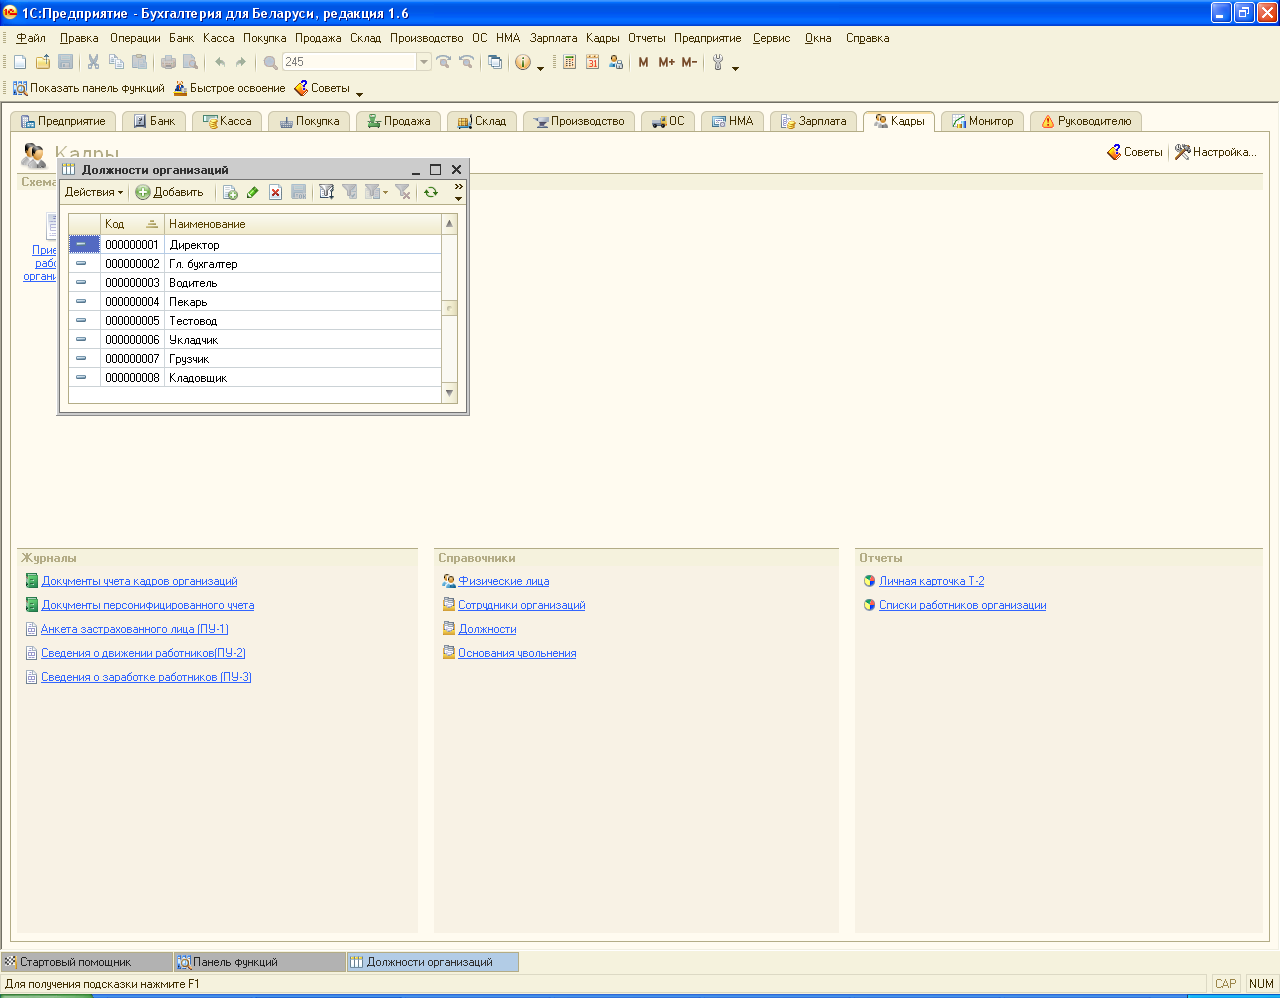Image resolution: width=1280 pixels, height=998 pixels.
Task: Show hidden toolbar buttons via double chevron
Action: (x=459, y=186)
